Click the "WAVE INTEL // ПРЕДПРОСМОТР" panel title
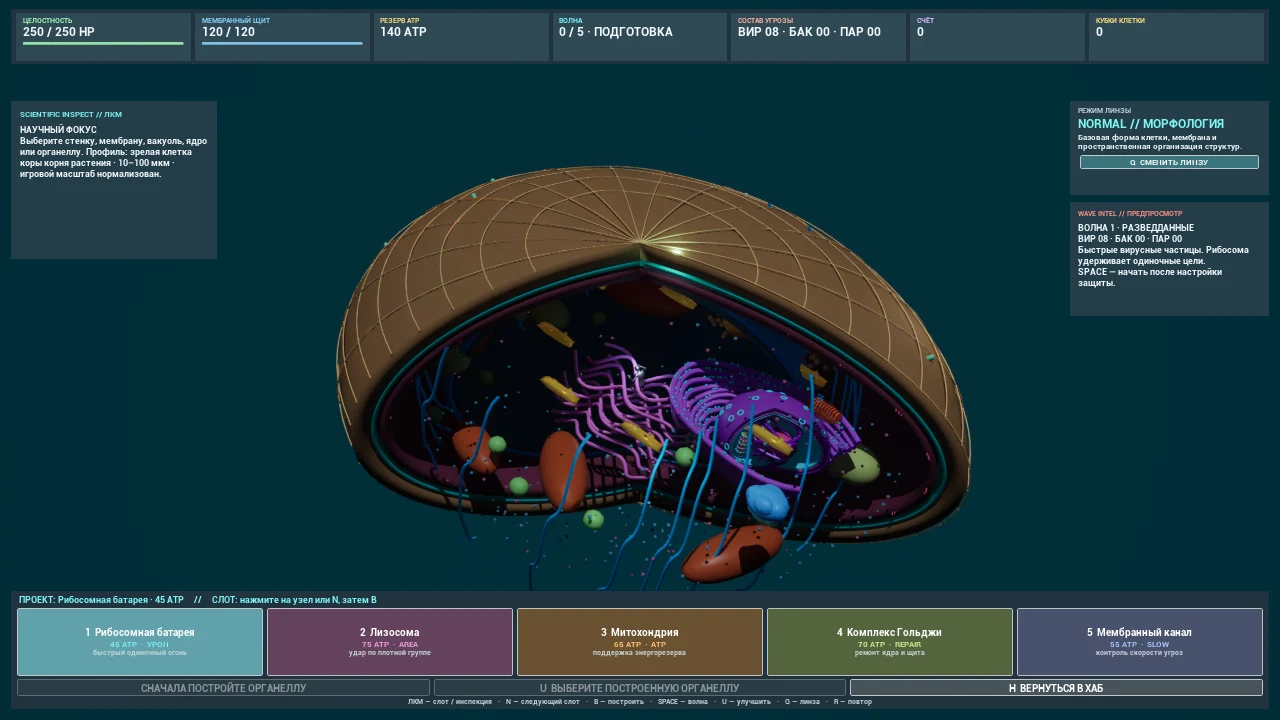 point(1130,213)
